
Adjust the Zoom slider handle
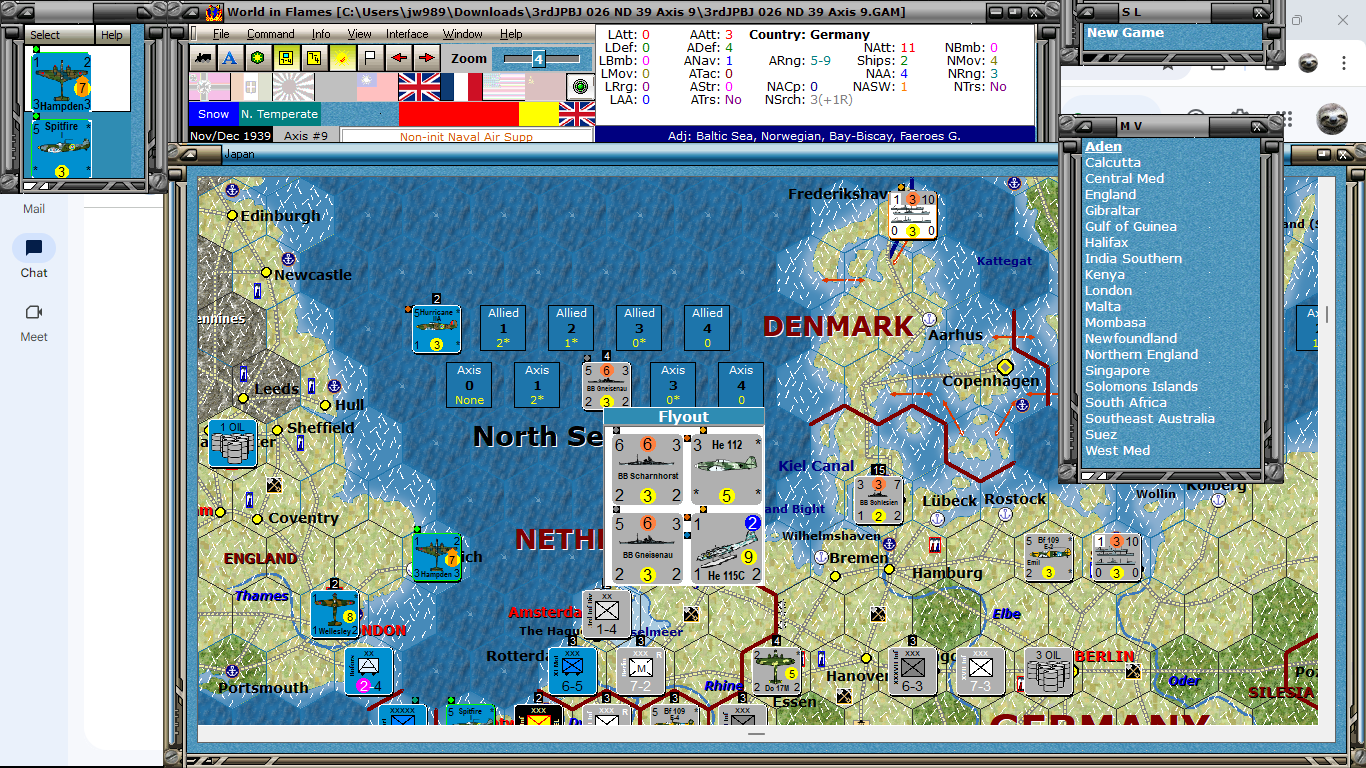tap(538, 59)
